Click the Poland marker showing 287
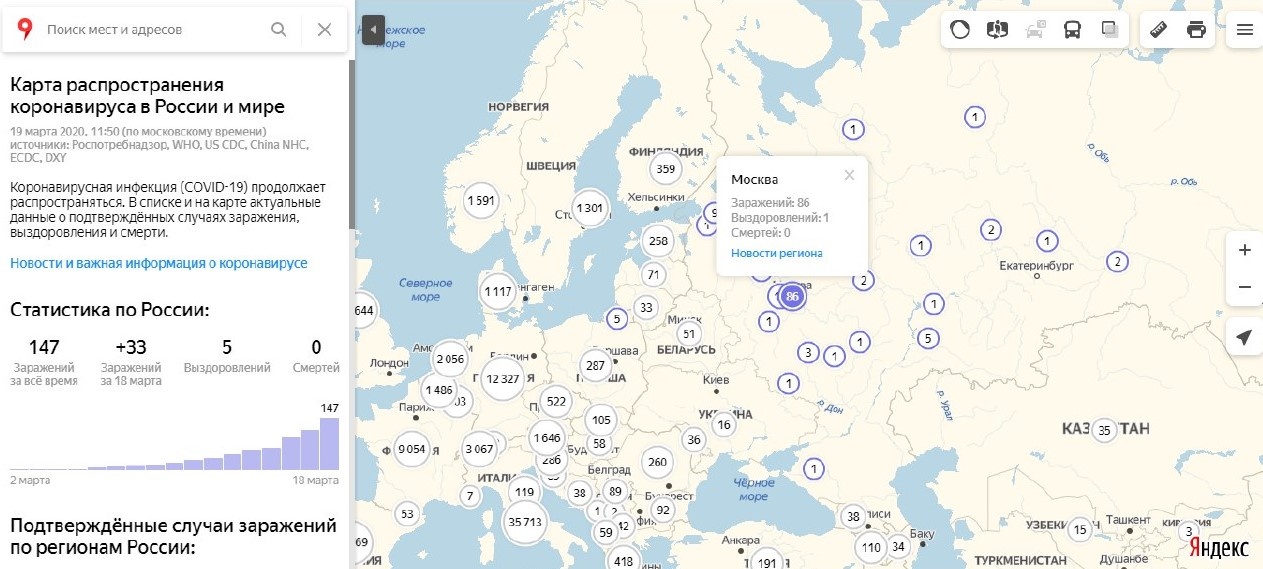The image size is (1263, 569). coord(595,365)
